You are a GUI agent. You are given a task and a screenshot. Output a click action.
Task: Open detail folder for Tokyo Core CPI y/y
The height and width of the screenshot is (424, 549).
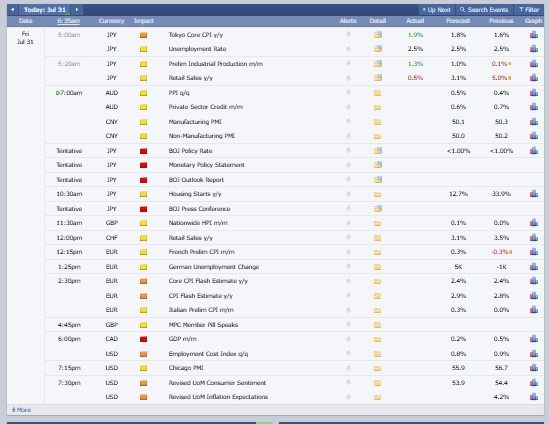point(377,35)
